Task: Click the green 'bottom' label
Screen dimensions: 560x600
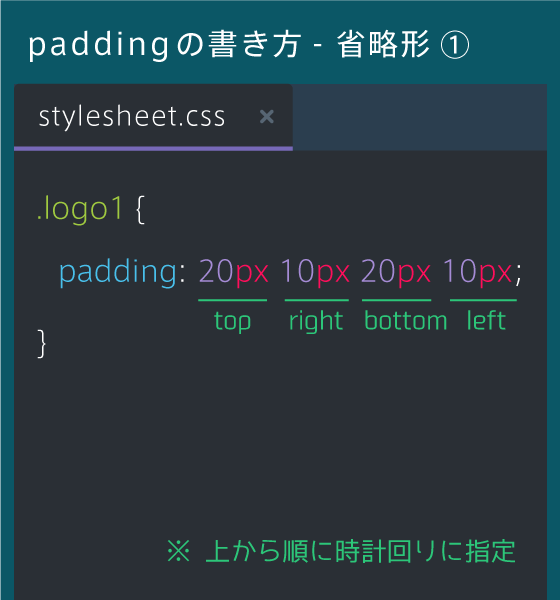Action: 406,321
